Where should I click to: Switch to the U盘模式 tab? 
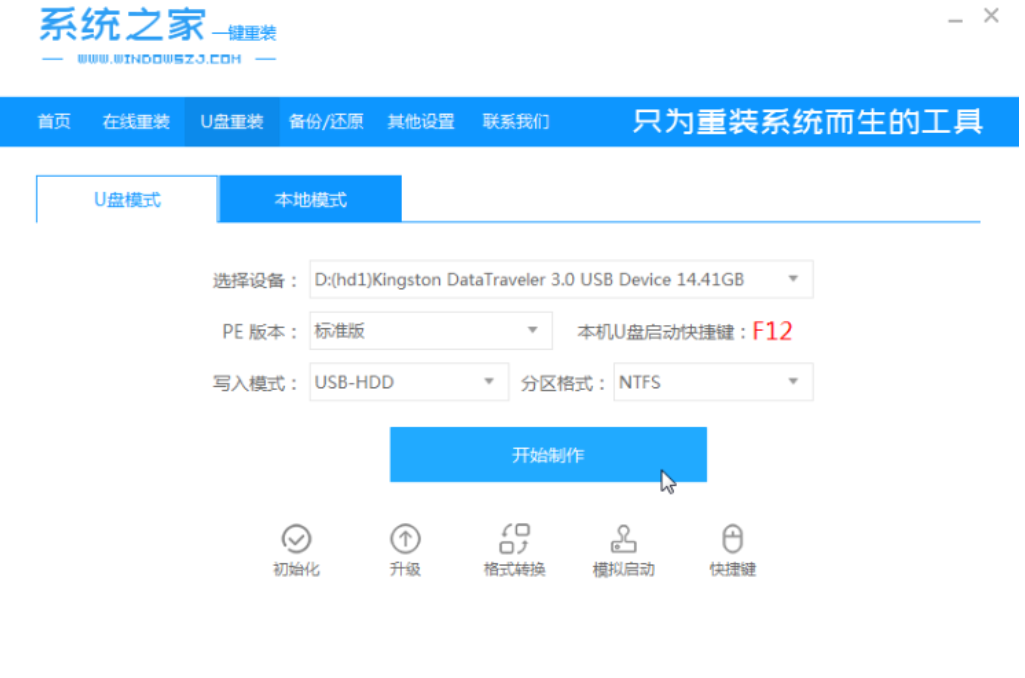pos(125,199)
